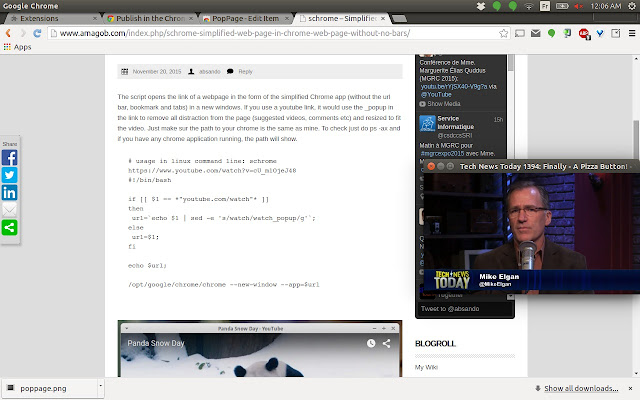Open the mail extension icon in toolbar

(536, 33)
